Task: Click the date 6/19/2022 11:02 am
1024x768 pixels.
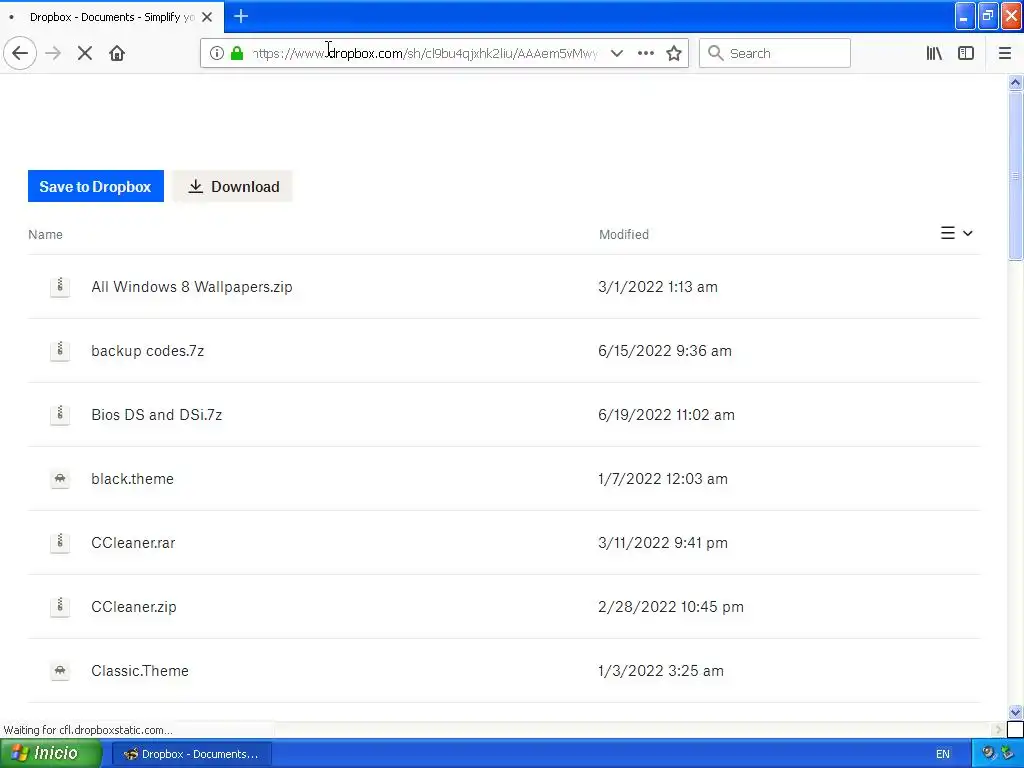Action: click(x=666, y=415)
